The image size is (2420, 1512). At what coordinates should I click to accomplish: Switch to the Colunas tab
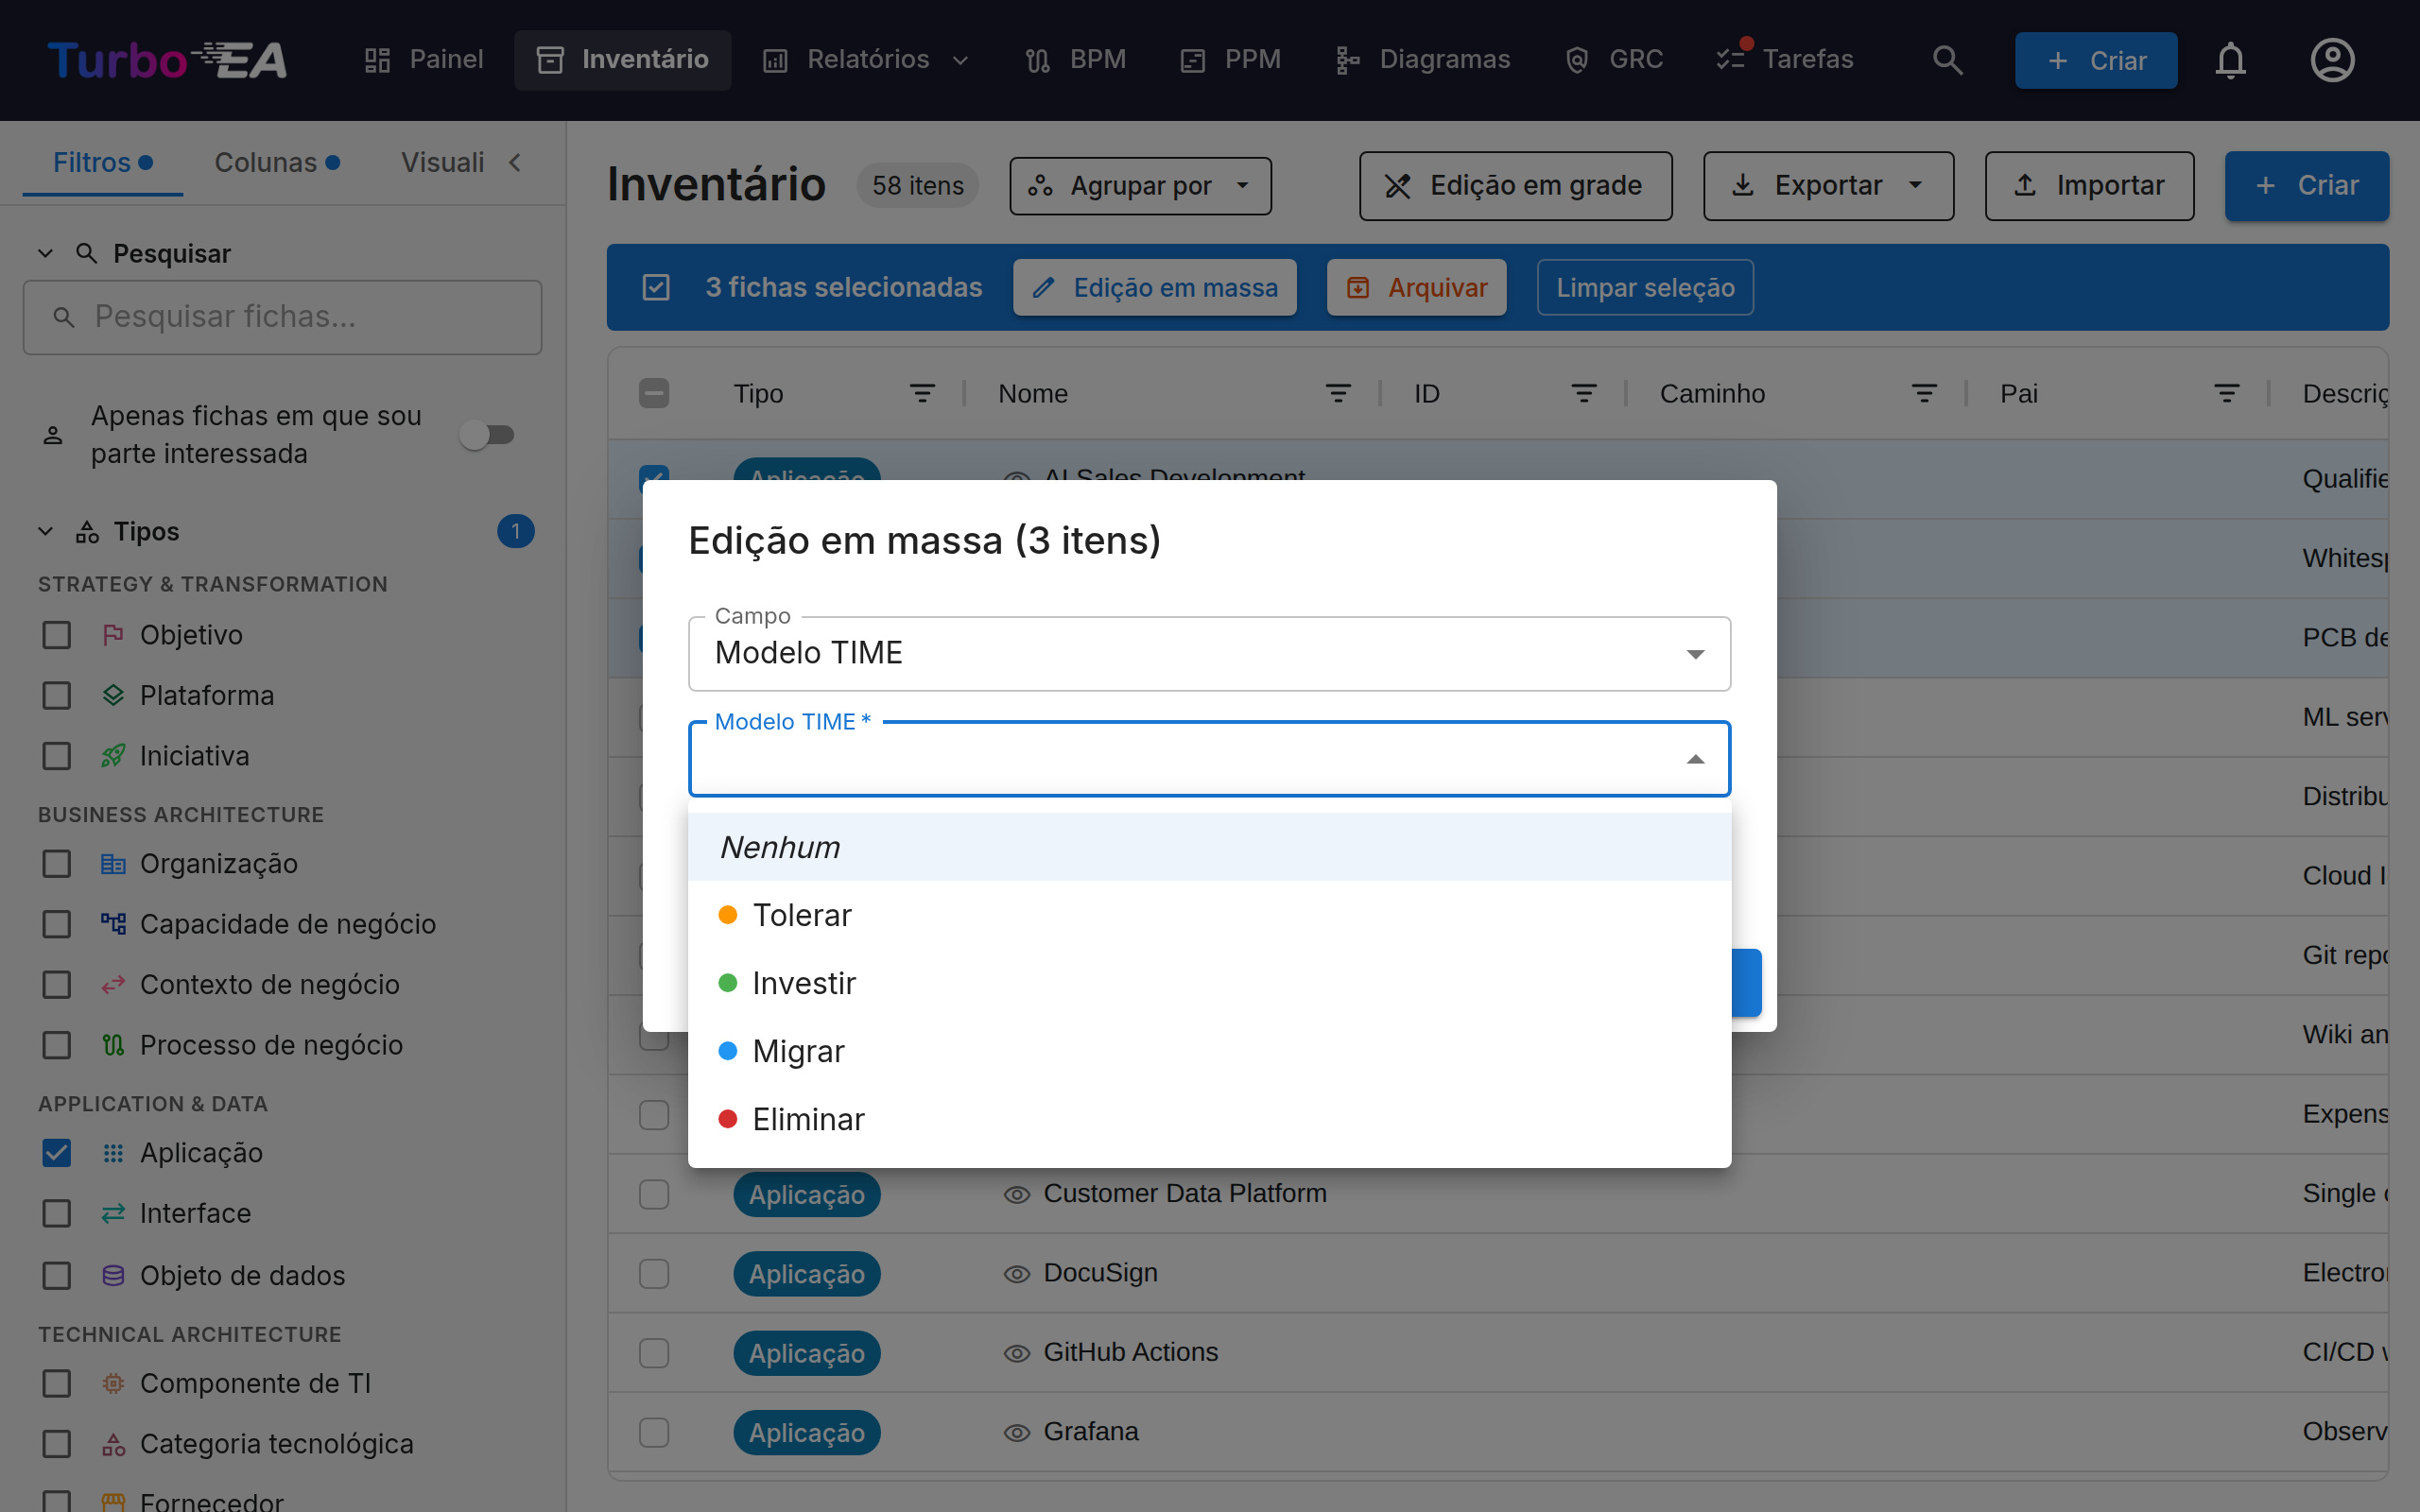coord(277,162)
